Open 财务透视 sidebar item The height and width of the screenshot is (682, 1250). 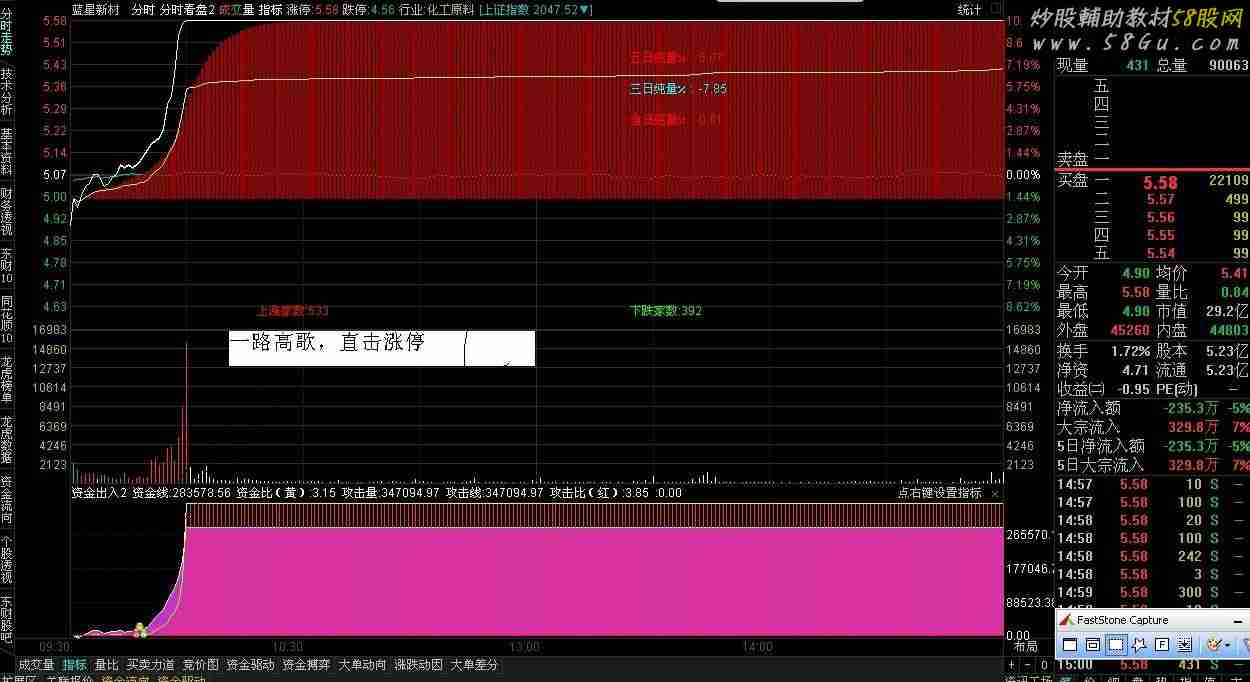(7, 211)
